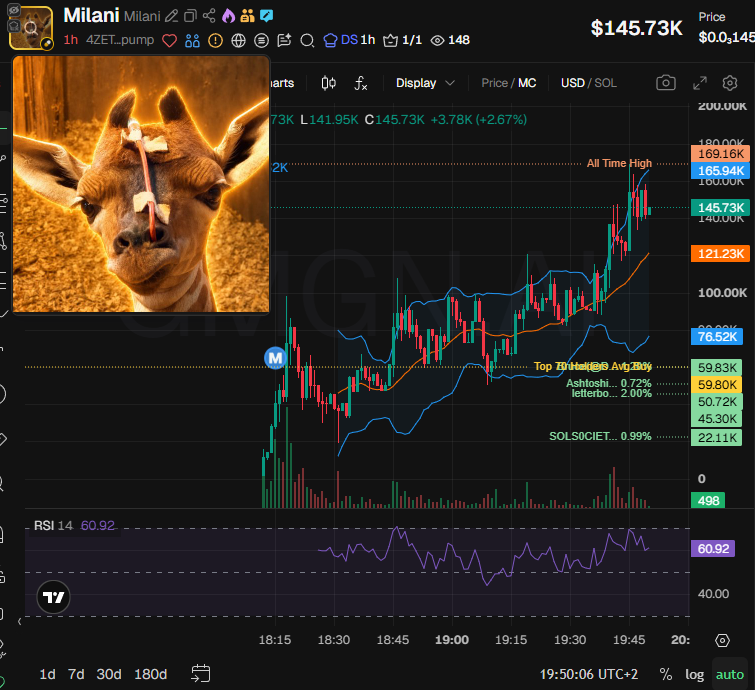Select the 30d time range

pyautogui.click(x=109, y=674)
